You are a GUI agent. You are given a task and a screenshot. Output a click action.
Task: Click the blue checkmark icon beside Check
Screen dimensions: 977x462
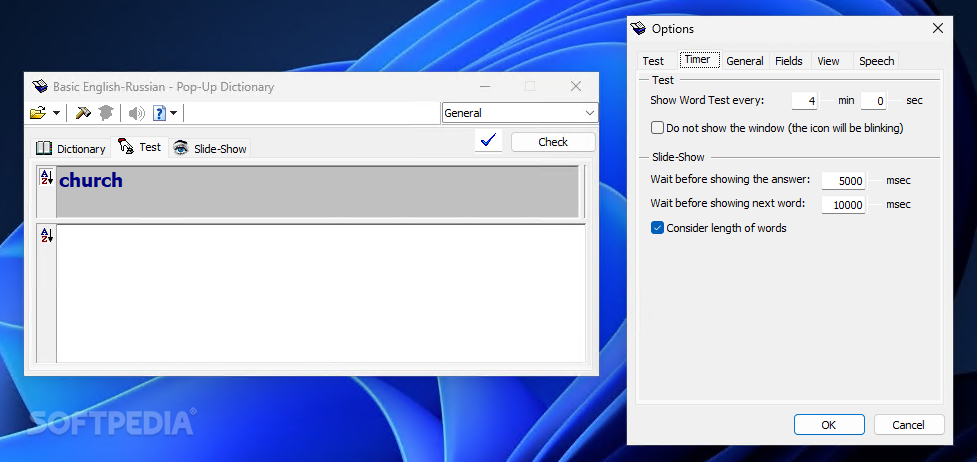pos(488,141)
